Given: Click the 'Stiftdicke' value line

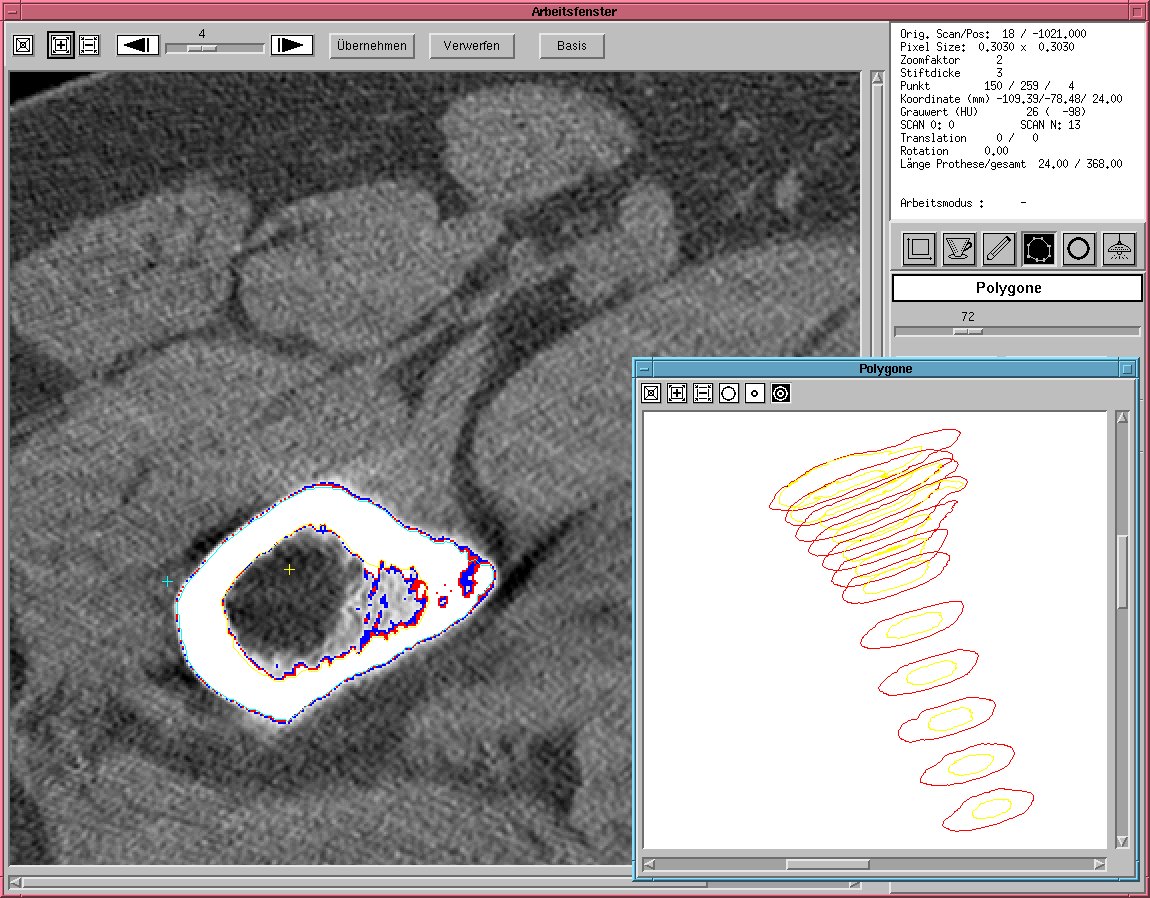Looking at the screenshot, I should (951, 73).
